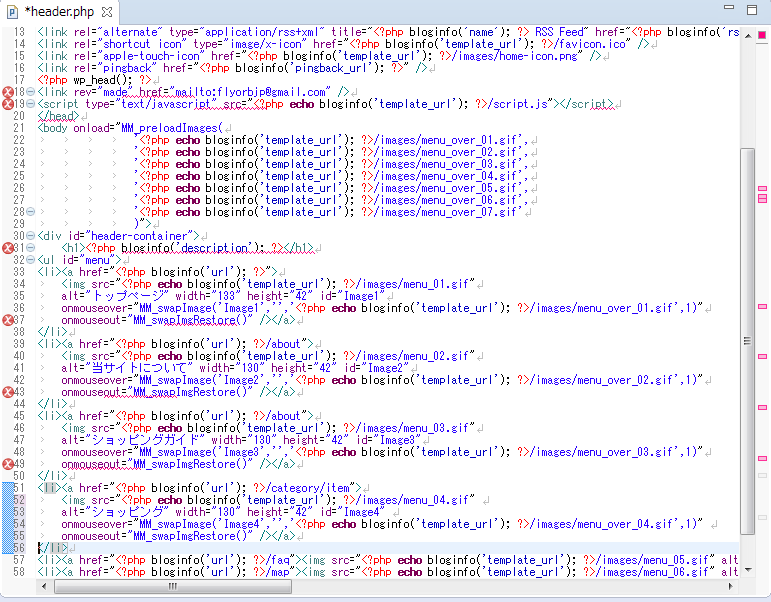Viewport: 771px width, 602px height.
Task: Click error marker on line 49
Action: [8, 464]
